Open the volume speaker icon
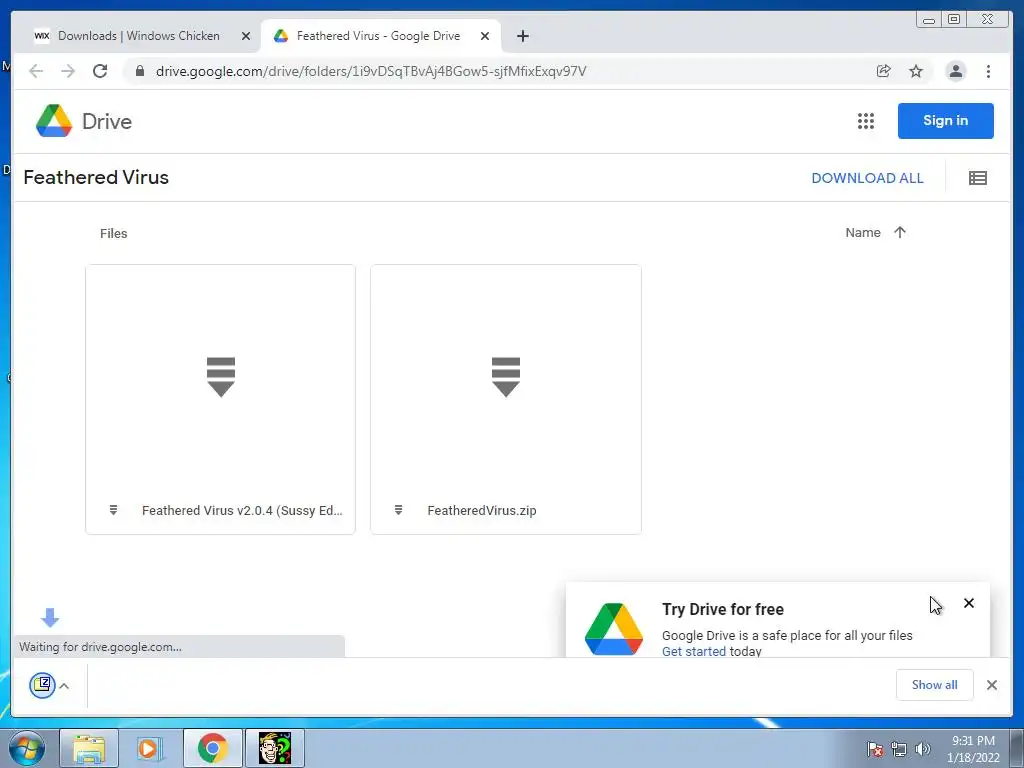Image resolution: width=1024 pixels, height=768 pixels. coord(923,749)
